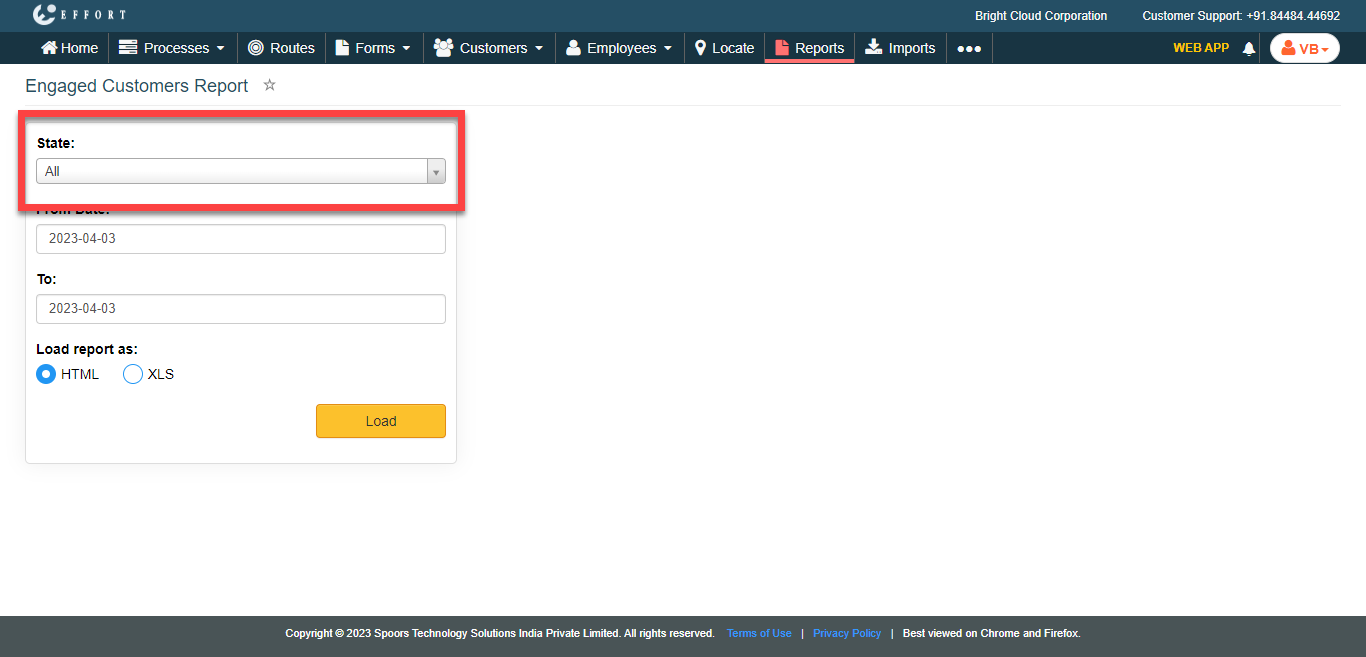Expand the Processes dropdown menu

click(x=172, y=48)
